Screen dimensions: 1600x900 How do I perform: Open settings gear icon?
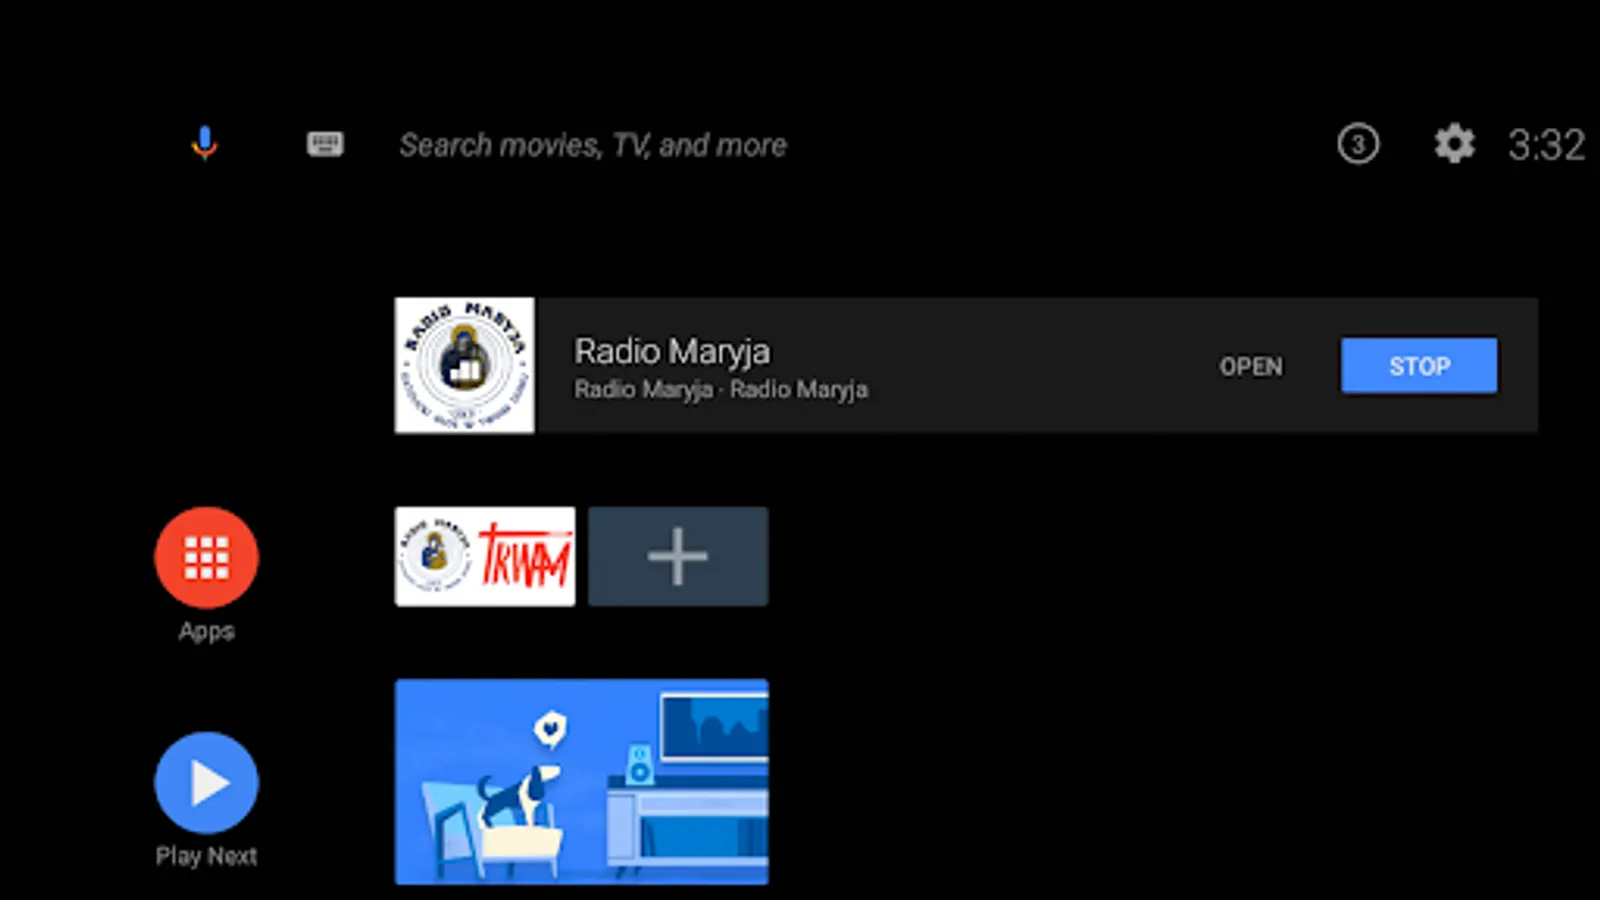(1454, 144)
